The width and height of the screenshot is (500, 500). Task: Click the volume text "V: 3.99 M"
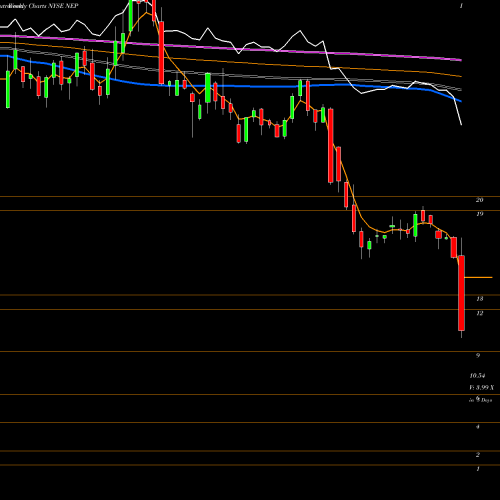click(482, 388)
